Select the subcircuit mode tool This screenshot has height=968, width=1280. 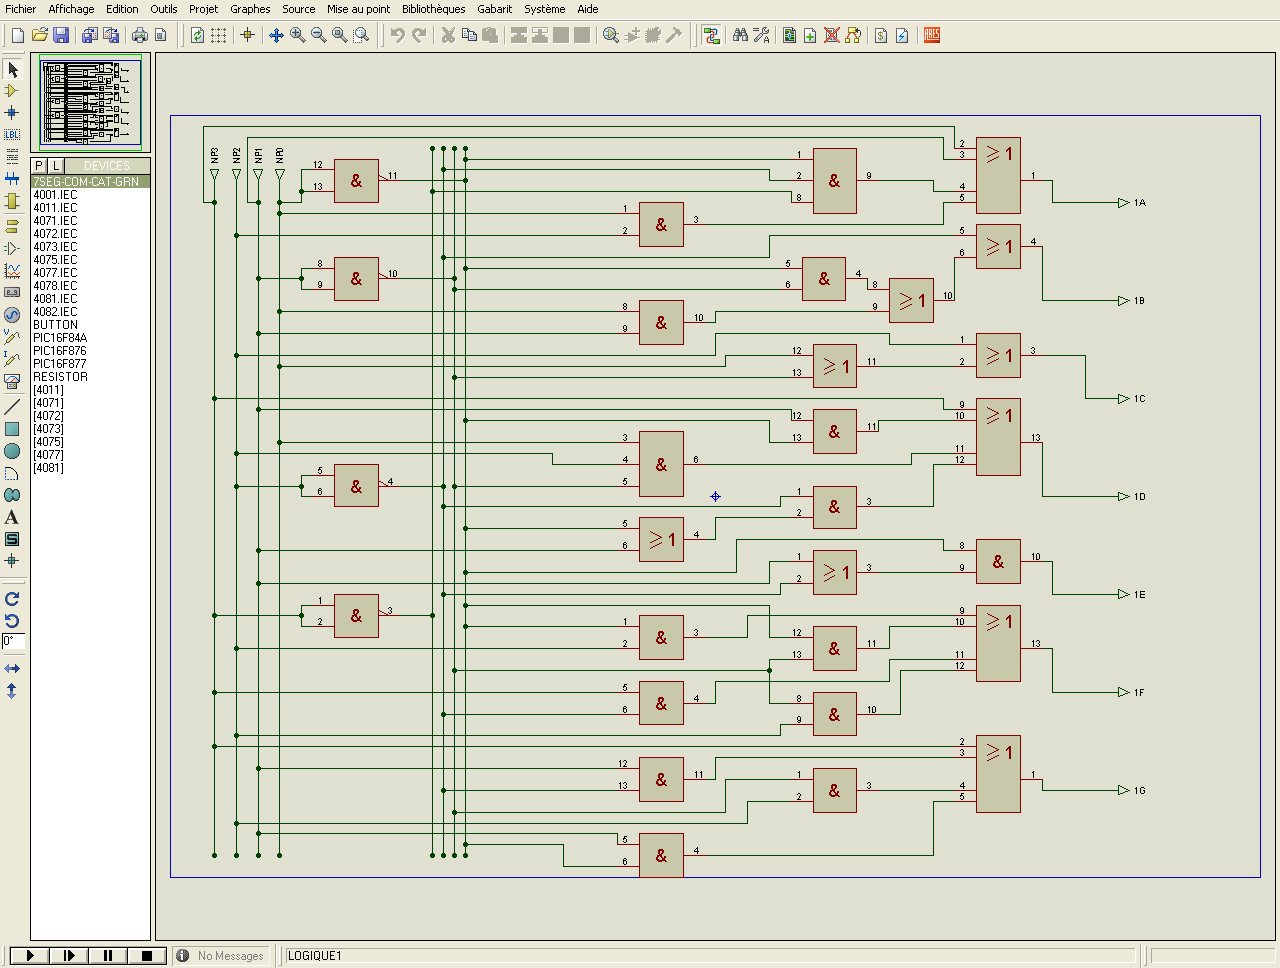click(12, 201)
